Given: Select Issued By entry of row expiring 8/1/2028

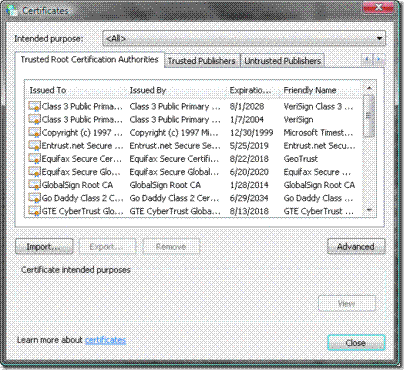Looking at the screenshot, I should pos(175,106).
